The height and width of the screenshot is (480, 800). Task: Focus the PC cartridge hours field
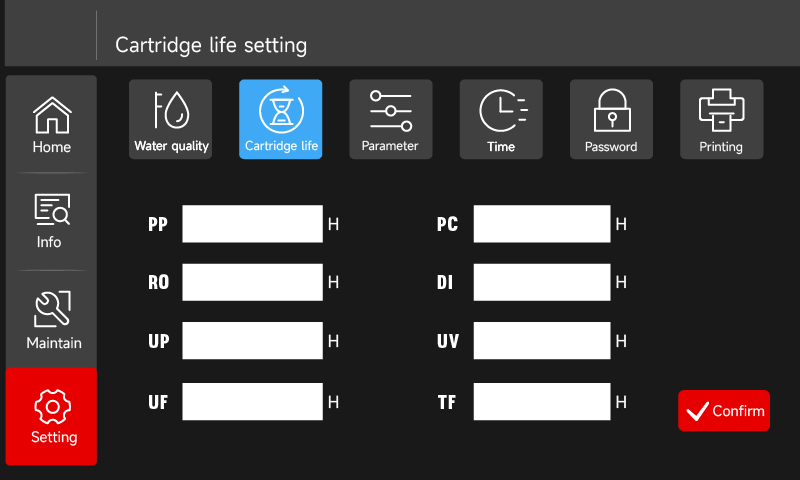(542, 224)
